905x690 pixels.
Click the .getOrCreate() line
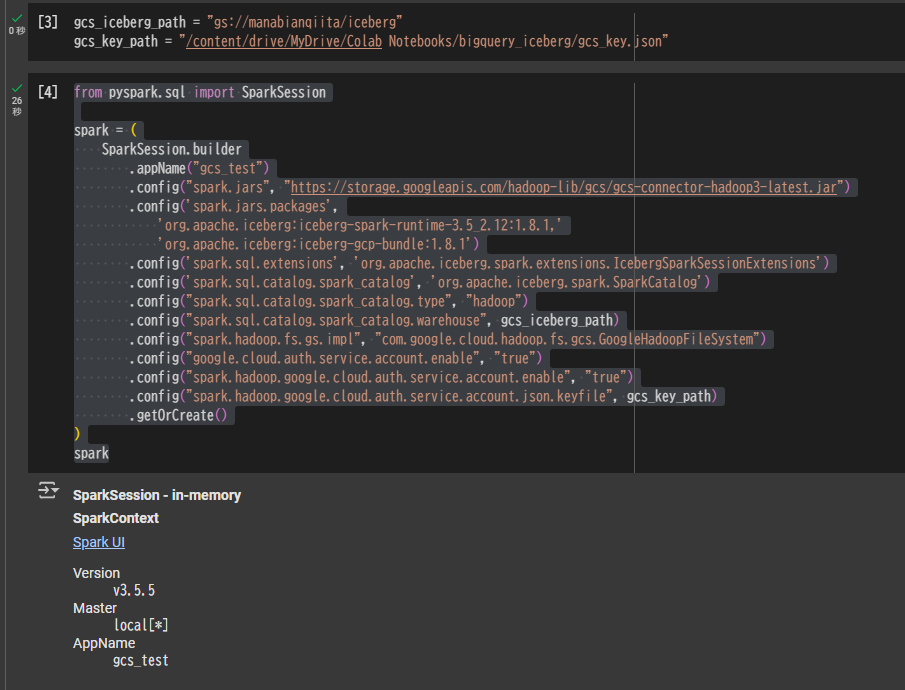(x=178, y=416)
